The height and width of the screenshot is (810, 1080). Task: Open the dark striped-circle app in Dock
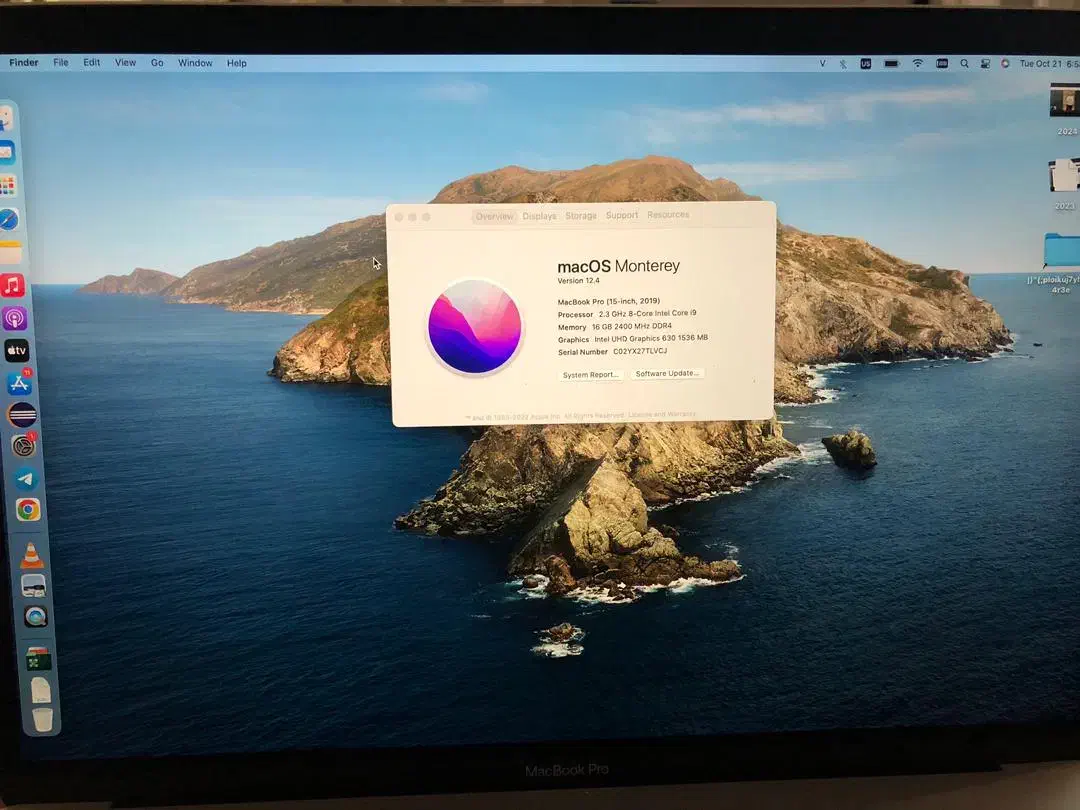(22, 415)
